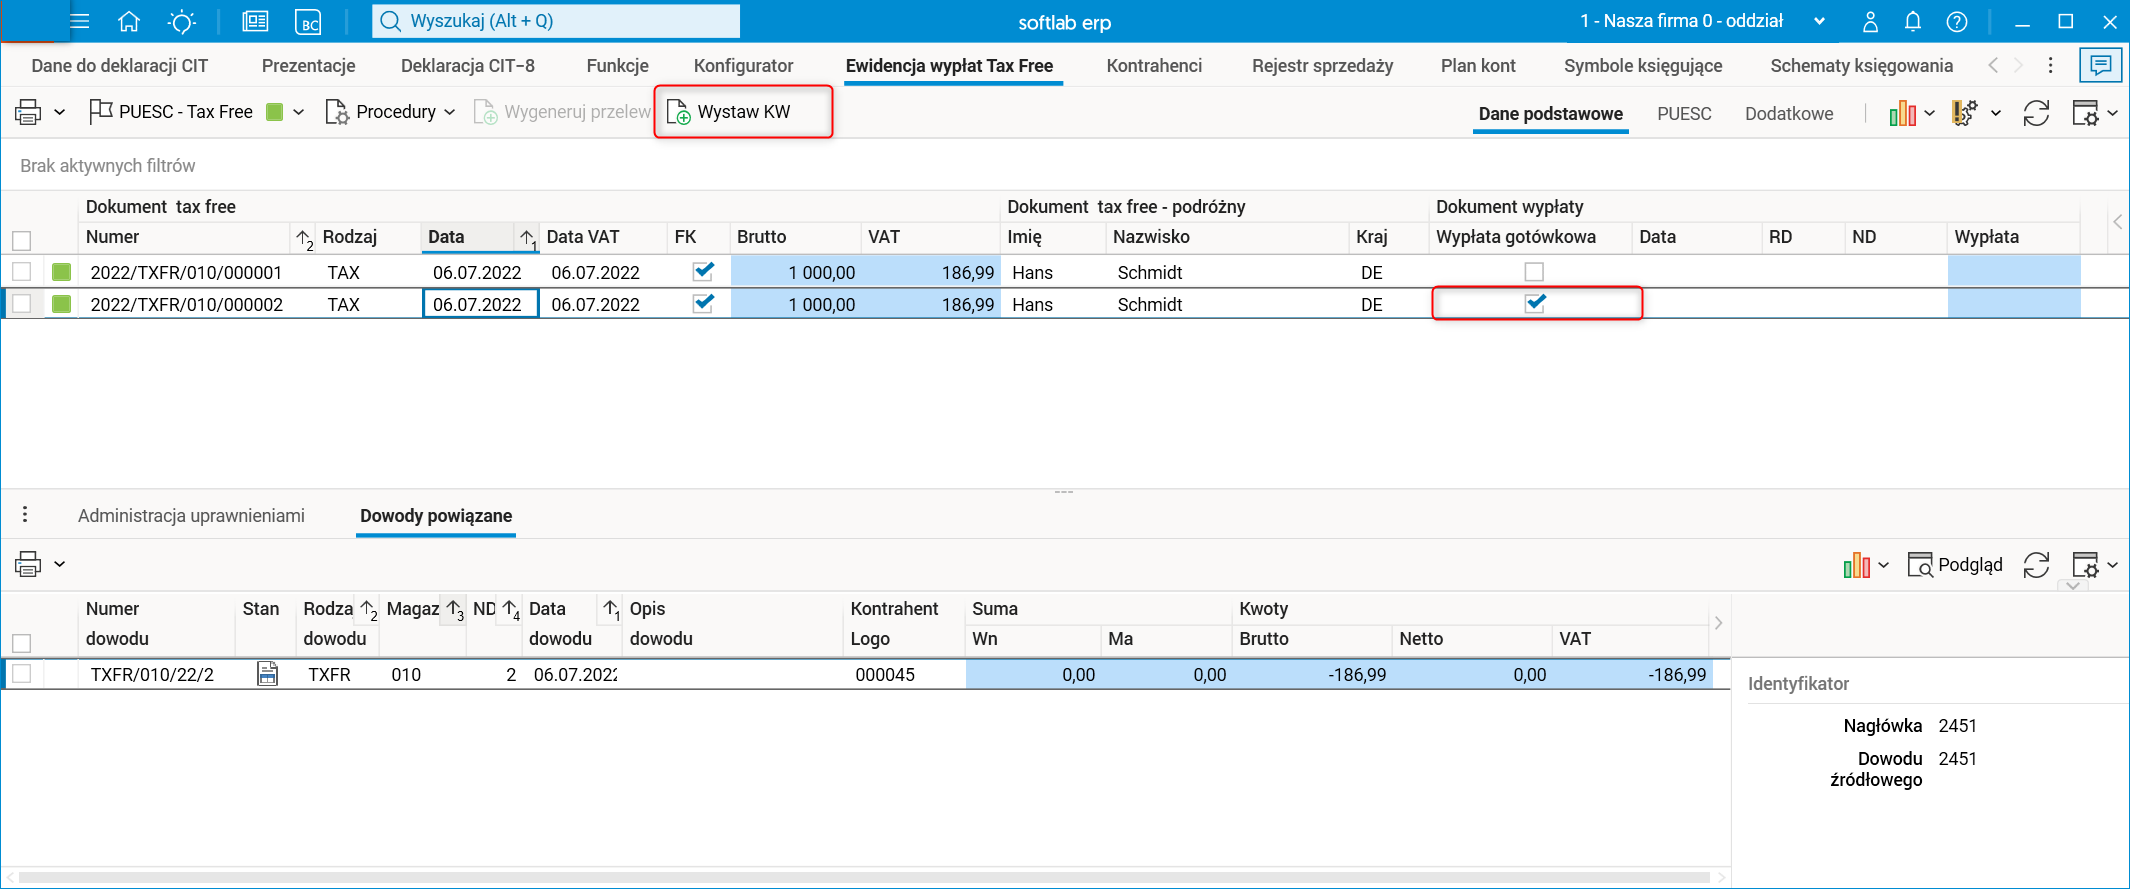Open the PUESC - Tax Free dropdown arrow
Screen dimensions: 2130x889
click(299, 112)
